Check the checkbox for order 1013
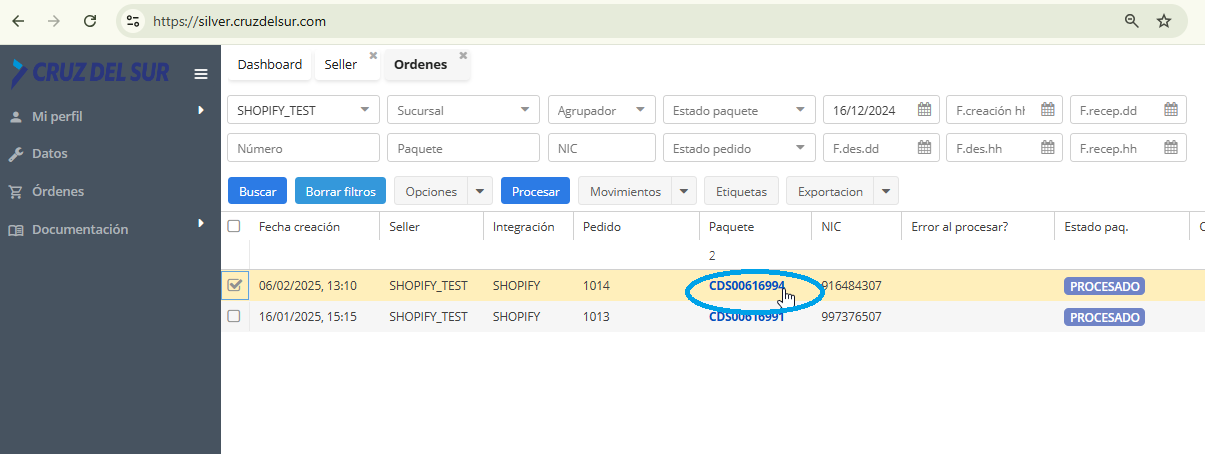 point(234,316)
